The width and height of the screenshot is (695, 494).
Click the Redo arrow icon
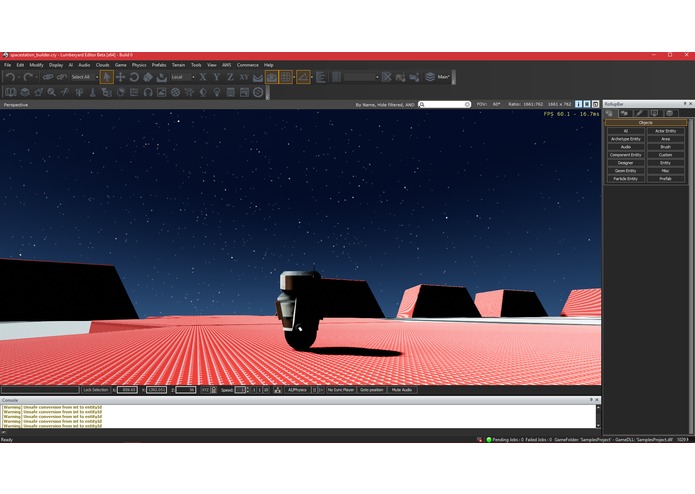pyautogui.click(x=28, y=77)
